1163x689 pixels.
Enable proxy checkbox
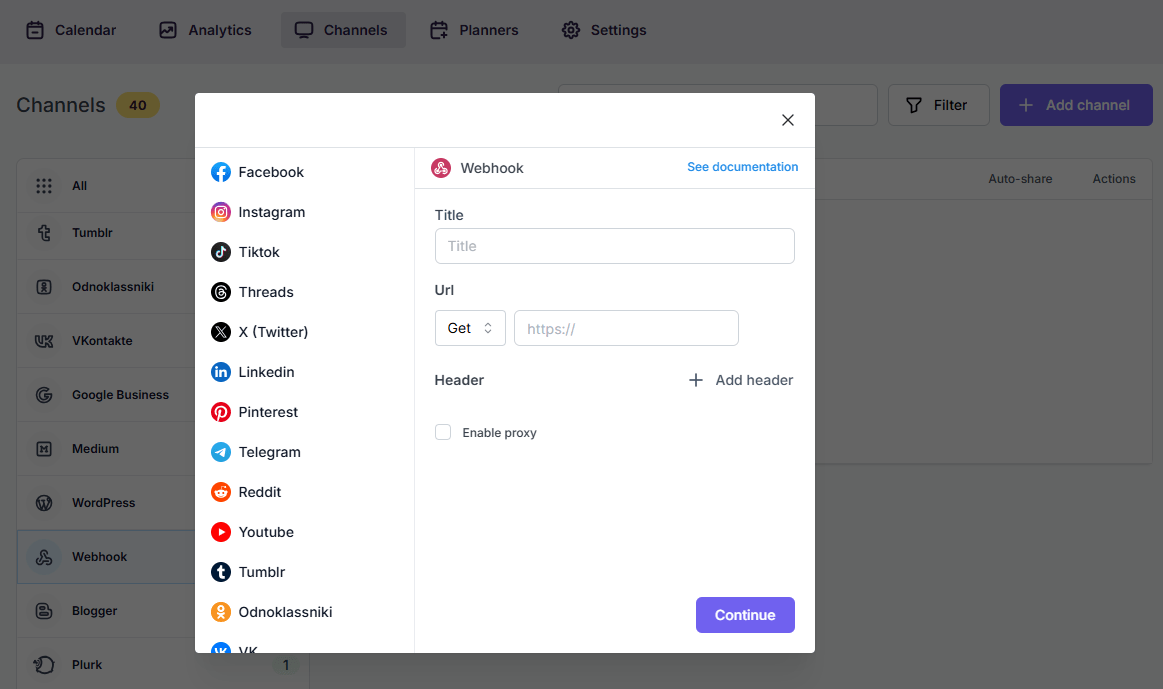pyautogui.click(x=443, y=432)
